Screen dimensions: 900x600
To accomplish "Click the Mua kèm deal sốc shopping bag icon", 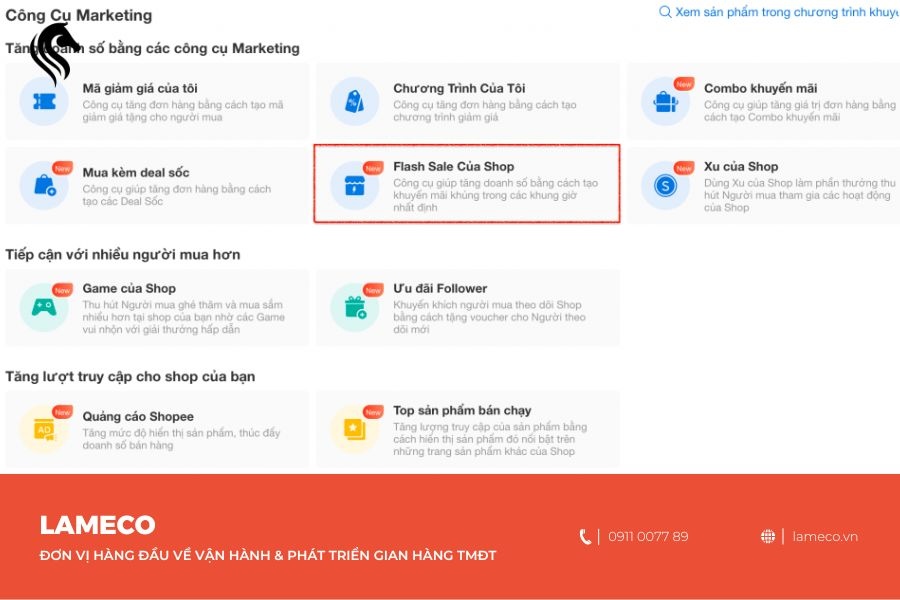I will (44, 185).
